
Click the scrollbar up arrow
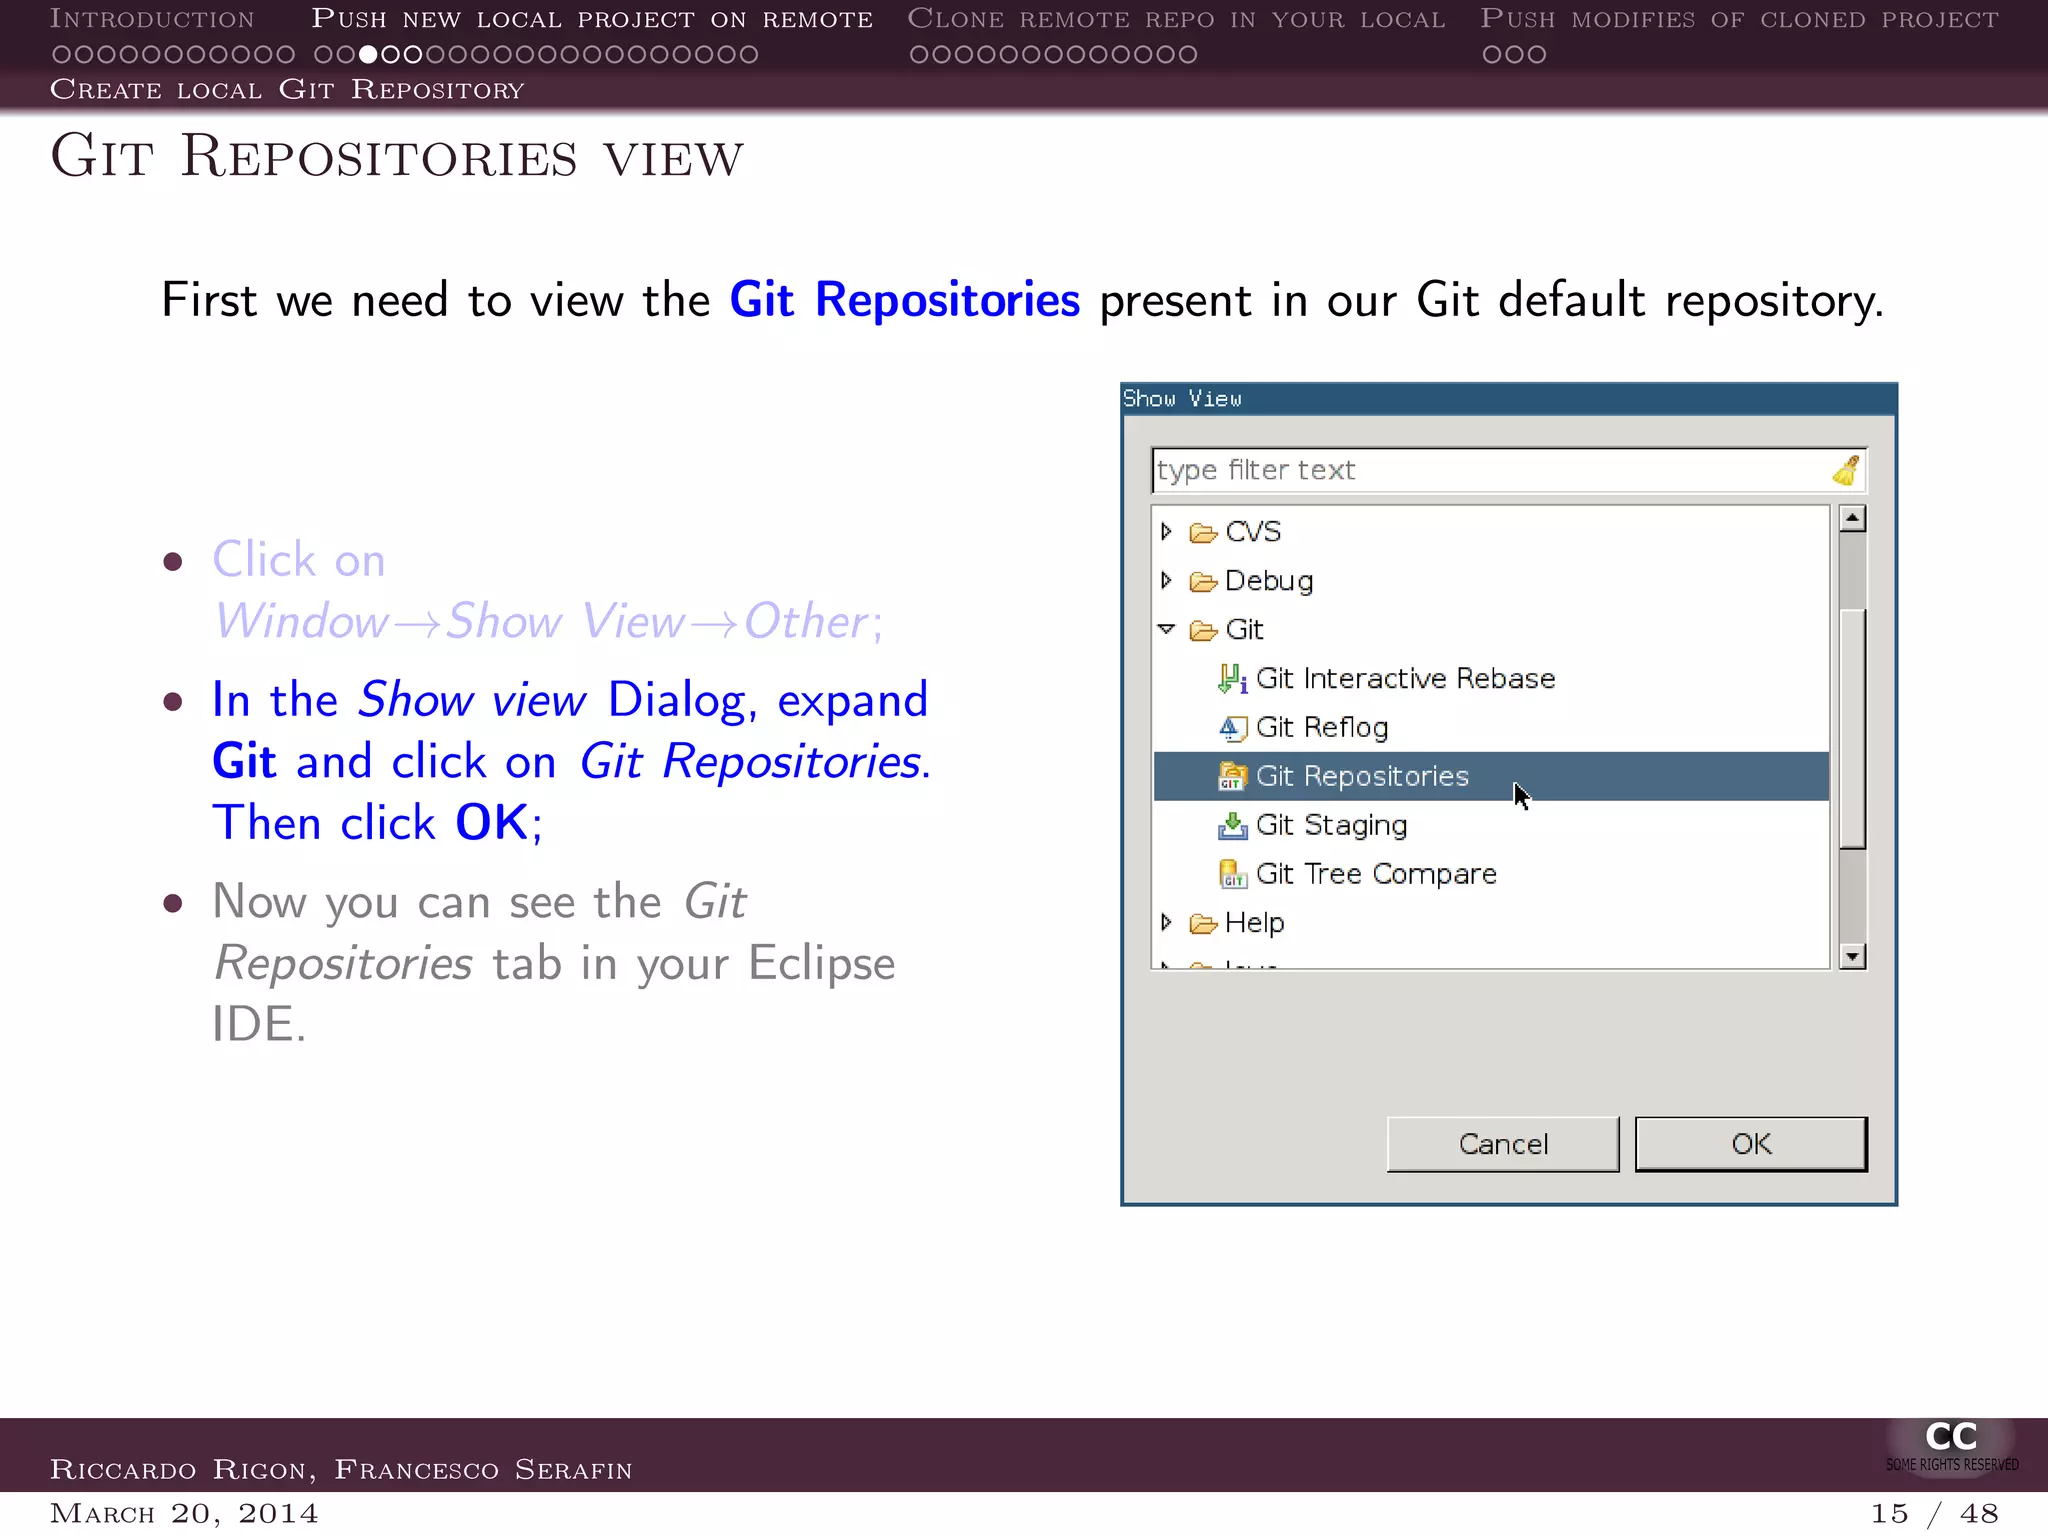click(1853, 518)
